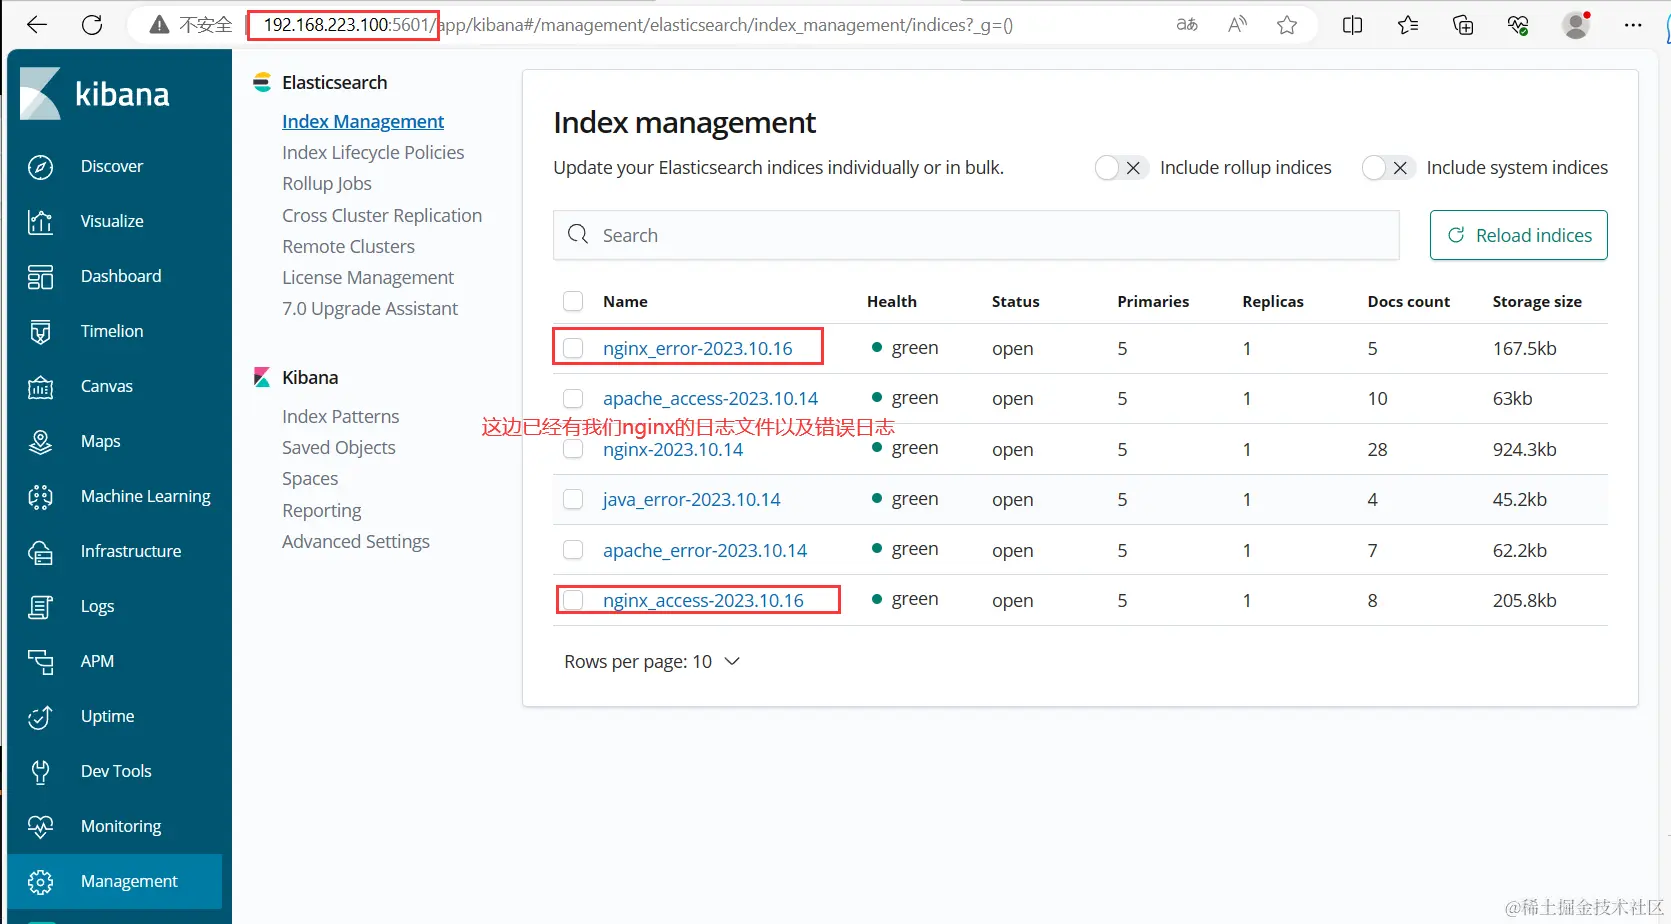Viewport: 1671px width, 924px height.
Task: Click the browser address bar URL
Action: pyautogui.click(x=638, y=25)
